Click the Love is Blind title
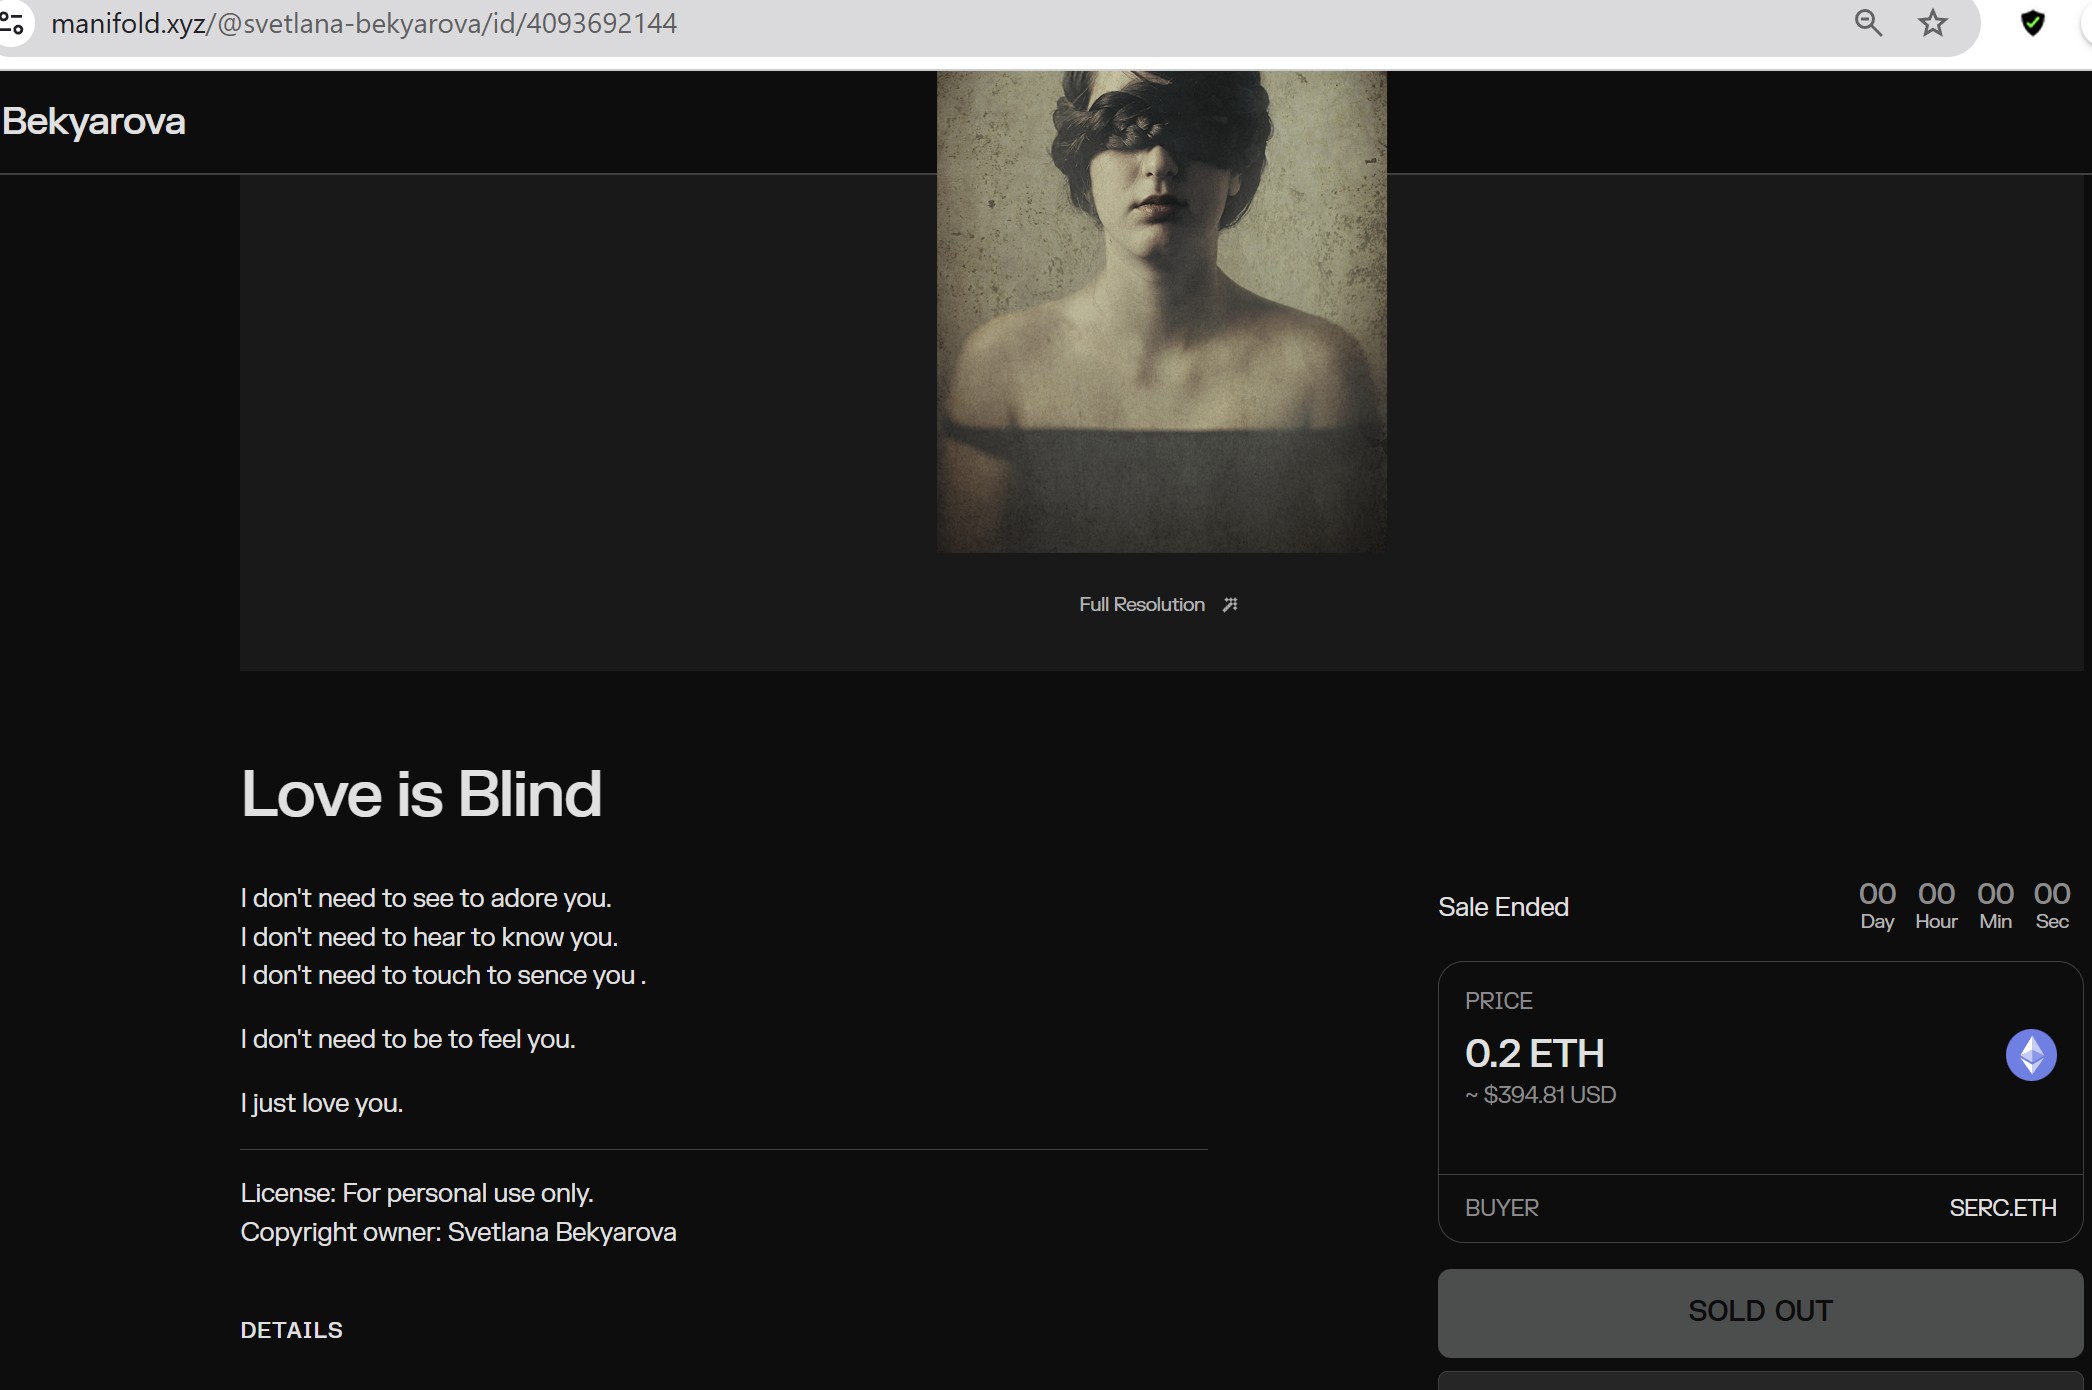This screenshot has height=1390, width=2092. [421, 794]
